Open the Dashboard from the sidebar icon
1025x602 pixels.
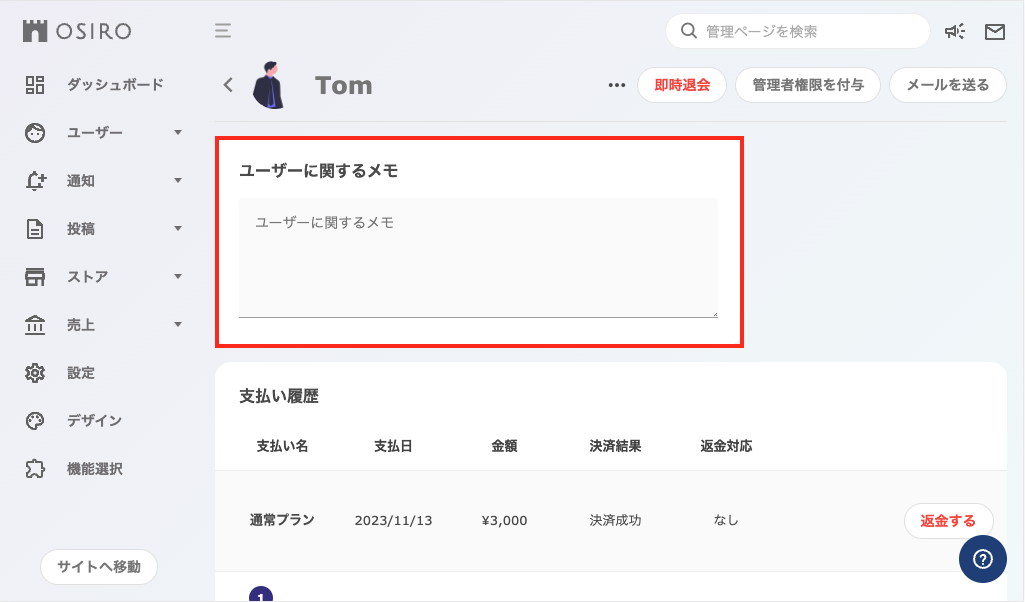[35, 85]
